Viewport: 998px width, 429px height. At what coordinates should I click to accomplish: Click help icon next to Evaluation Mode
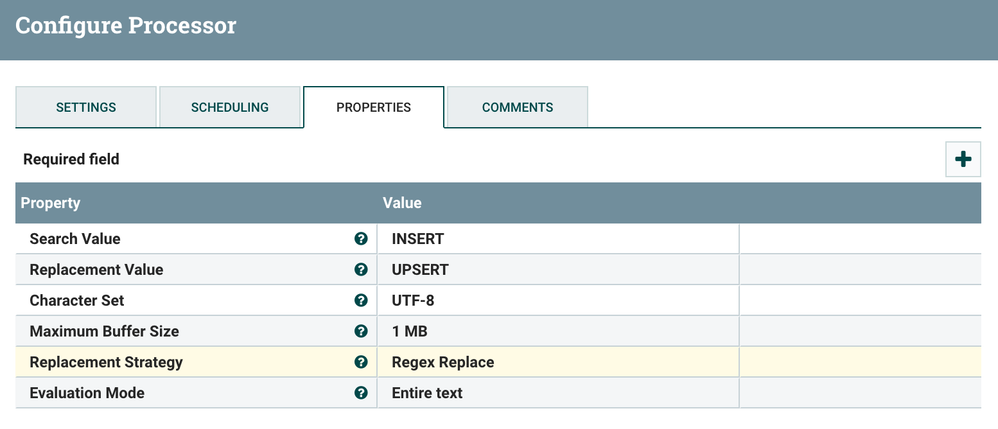[x=361, y=393]
